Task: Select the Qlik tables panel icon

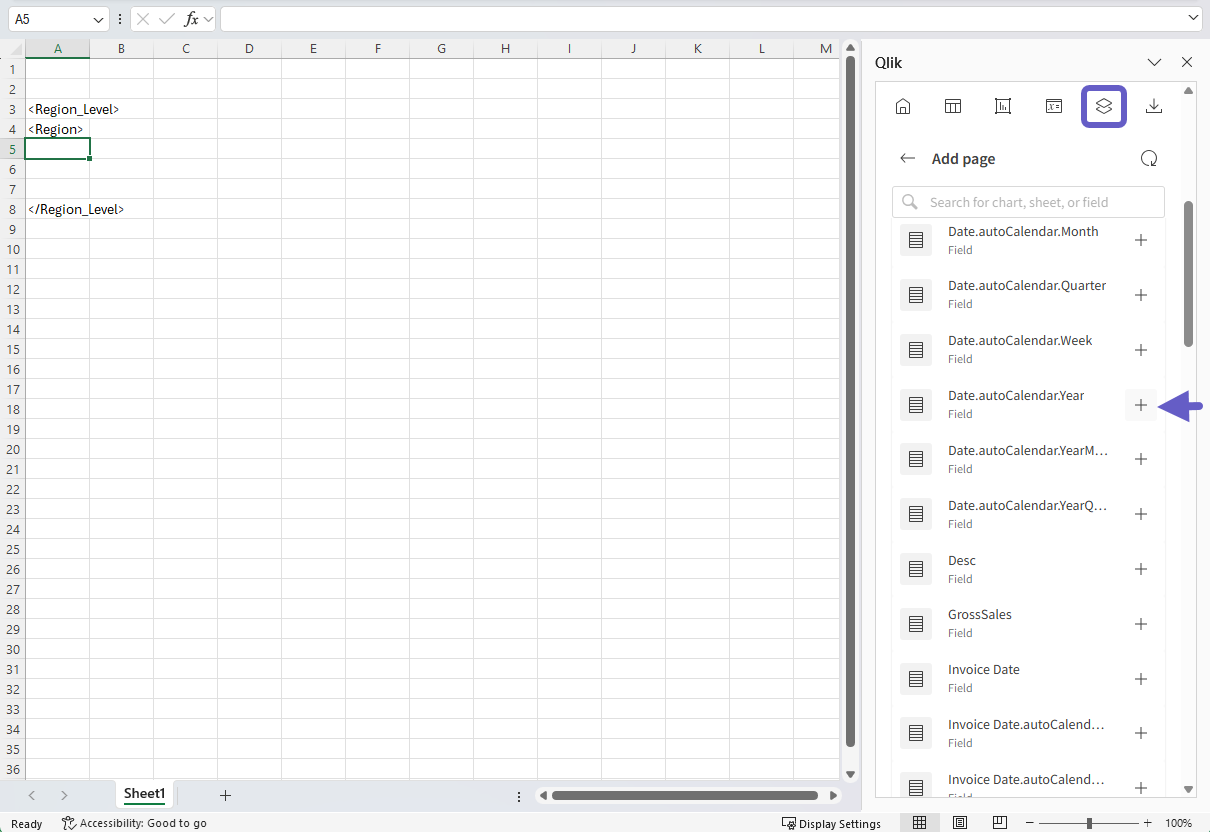Action: click(x=953, y=106)
